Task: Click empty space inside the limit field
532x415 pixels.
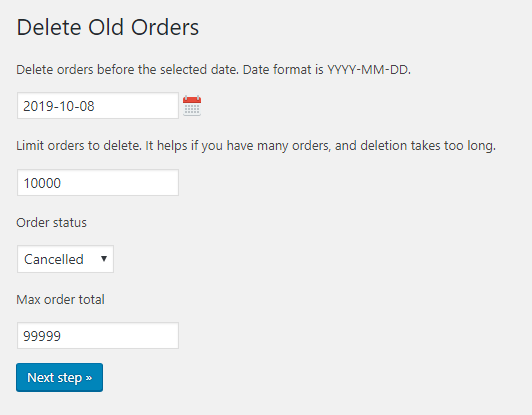Action: coord(119,183)
